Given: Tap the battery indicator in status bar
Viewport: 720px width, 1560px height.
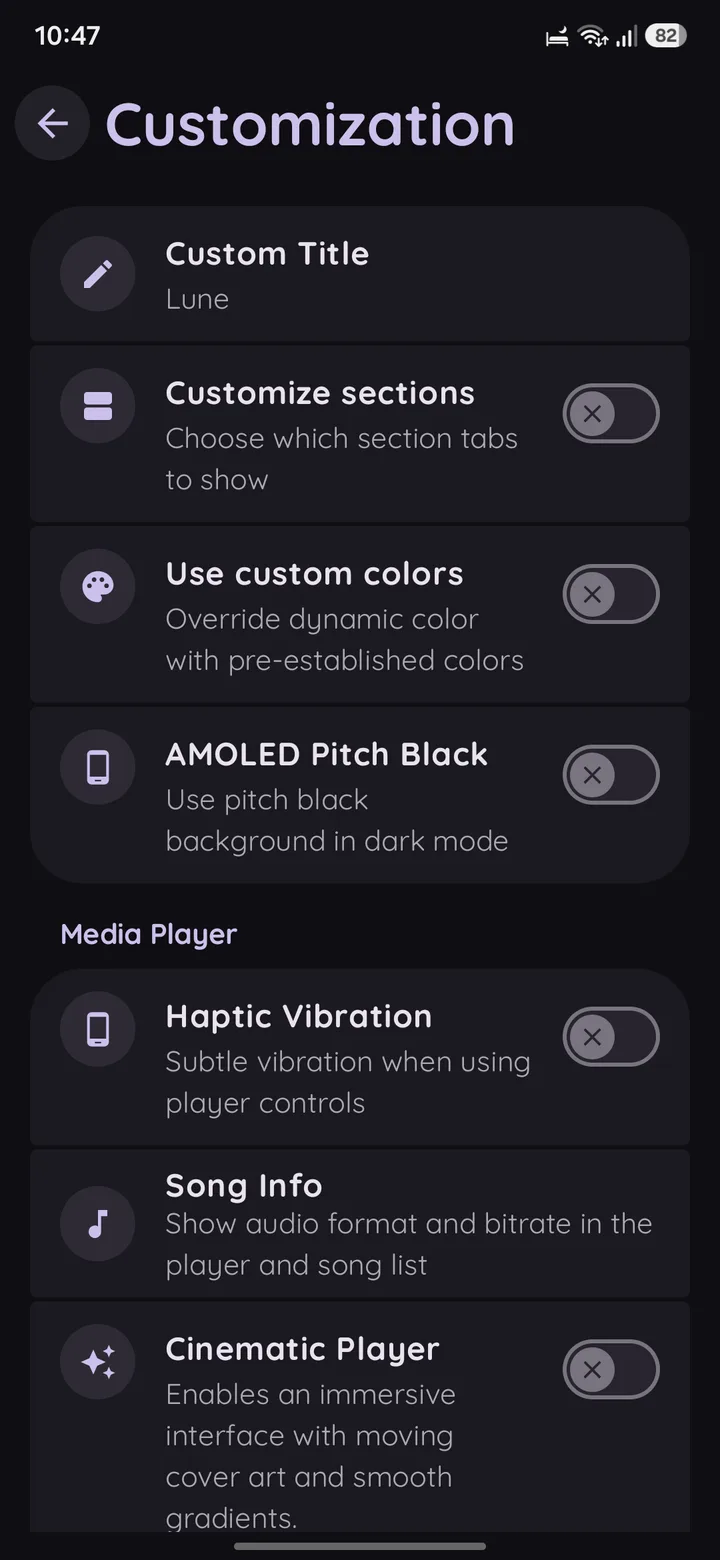Looking at the screenshot, I should tap(666, 36).
